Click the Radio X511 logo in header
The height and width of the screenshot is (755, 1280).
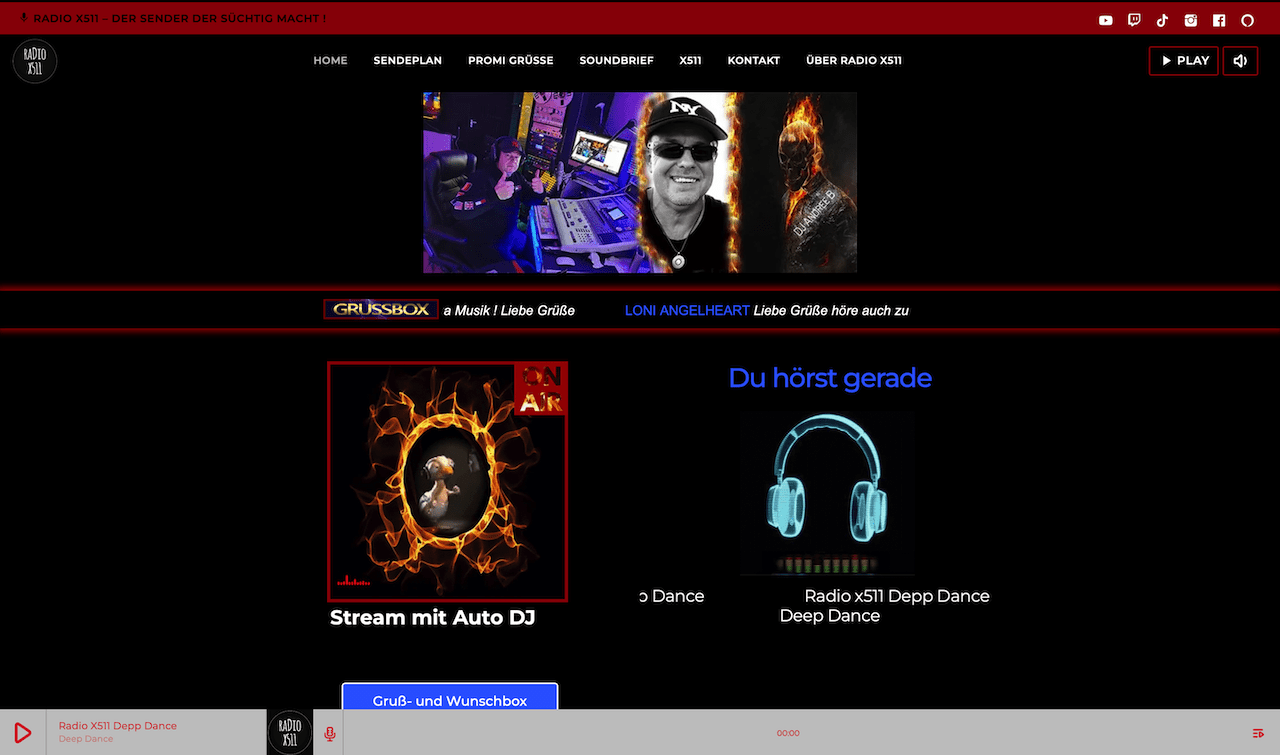click(x=35, y=61)
